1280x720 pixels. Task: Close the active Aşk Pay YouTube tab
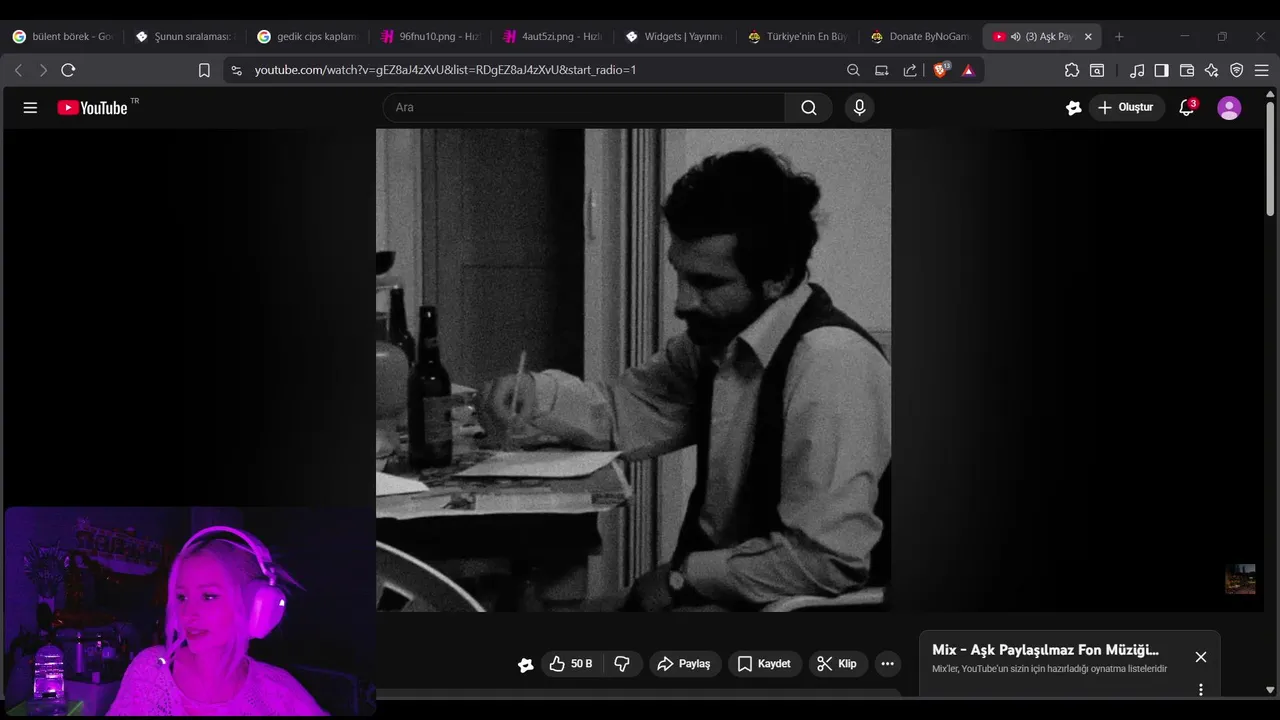[x=1088, y=36]
